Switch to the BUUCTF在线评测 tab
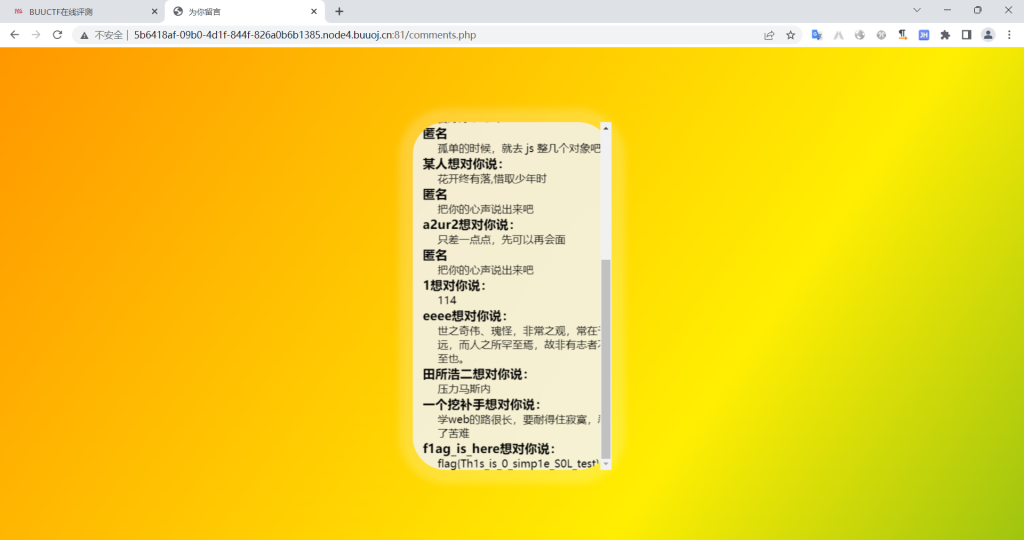Screen dimensions: 1024x540 pos(80,11)
